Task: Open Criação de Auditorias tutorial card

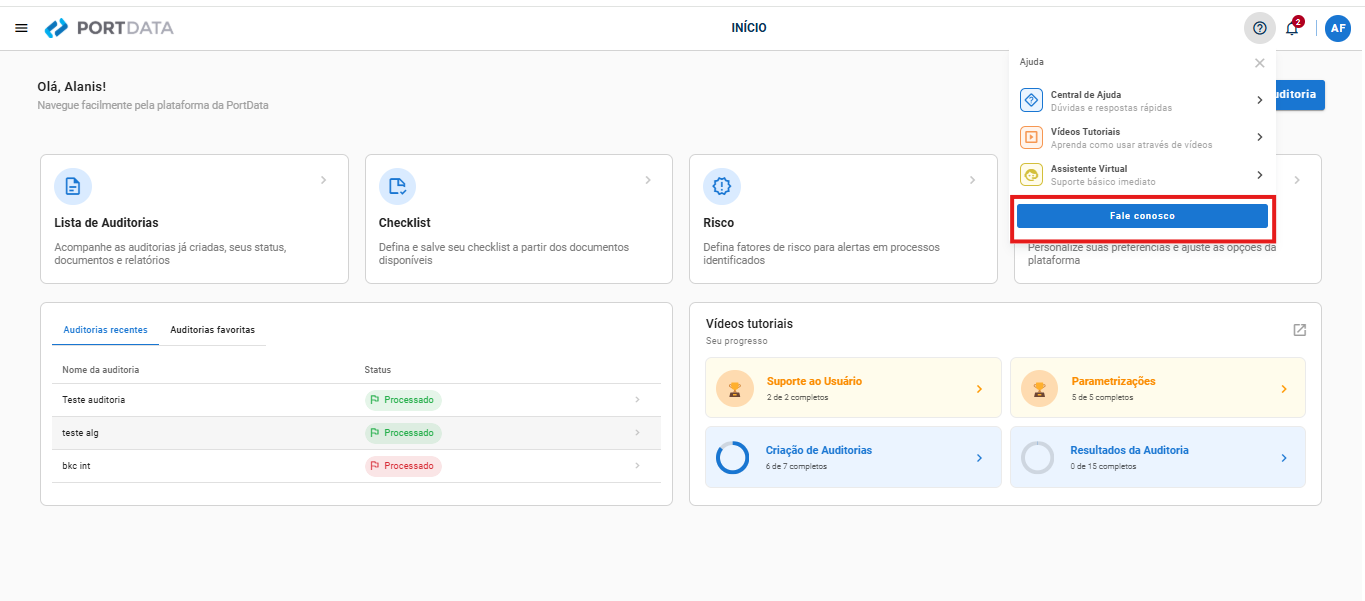Action: tap(853, 457)
